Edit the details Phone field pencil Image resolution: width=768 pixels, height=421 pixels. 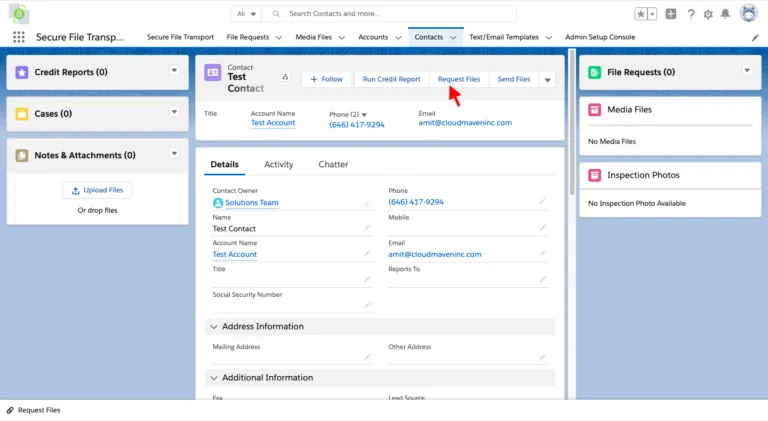tap(543, 201)
